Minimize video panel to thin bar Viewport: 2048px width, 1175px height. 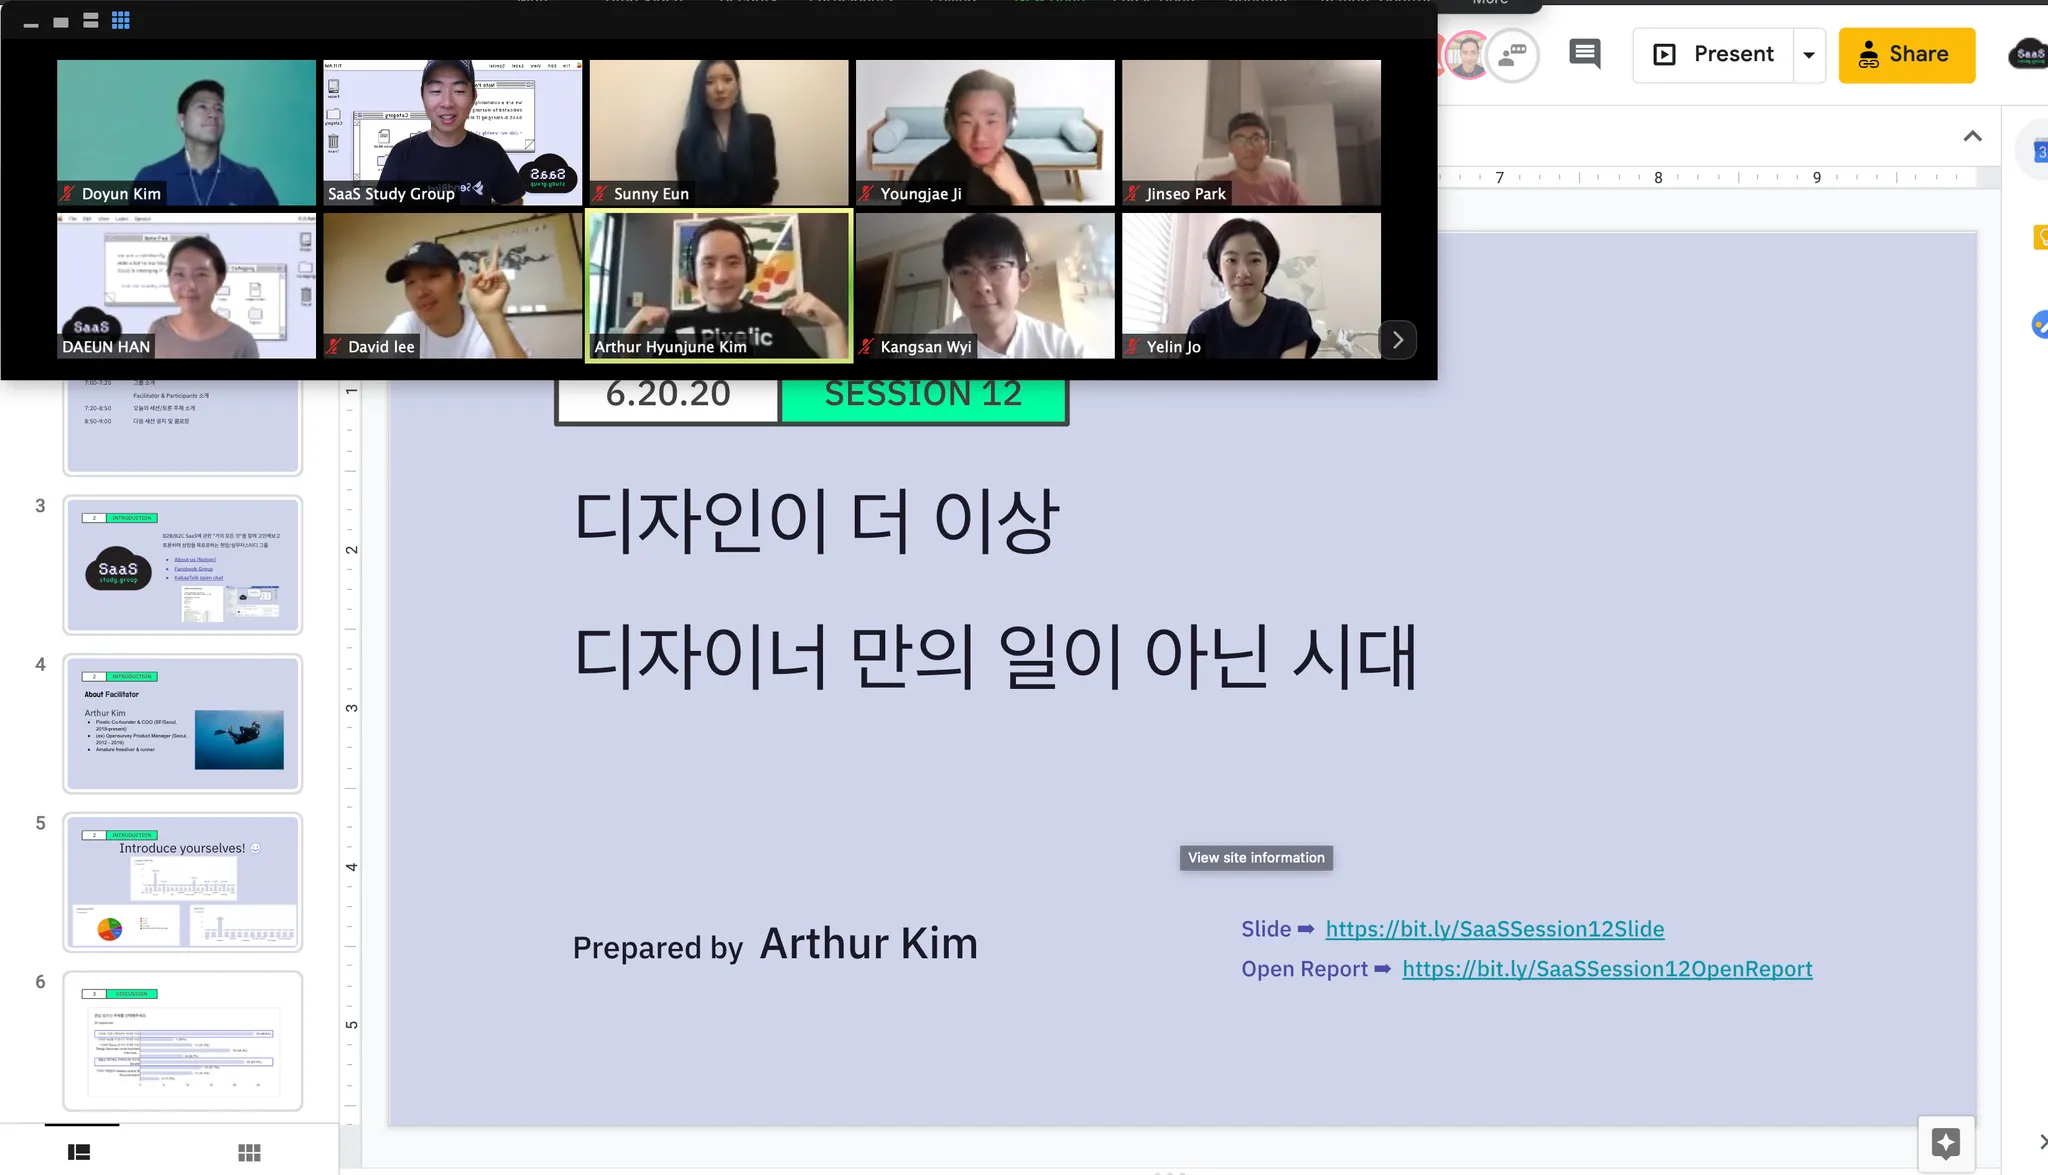point(31,24)
